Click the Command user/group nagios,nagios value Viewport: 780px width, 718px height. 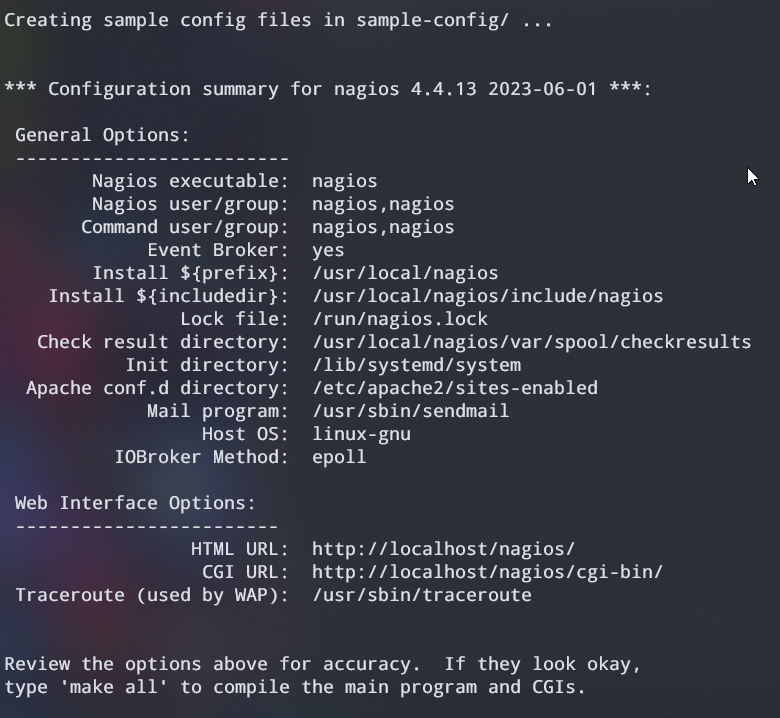click(383, 227)
